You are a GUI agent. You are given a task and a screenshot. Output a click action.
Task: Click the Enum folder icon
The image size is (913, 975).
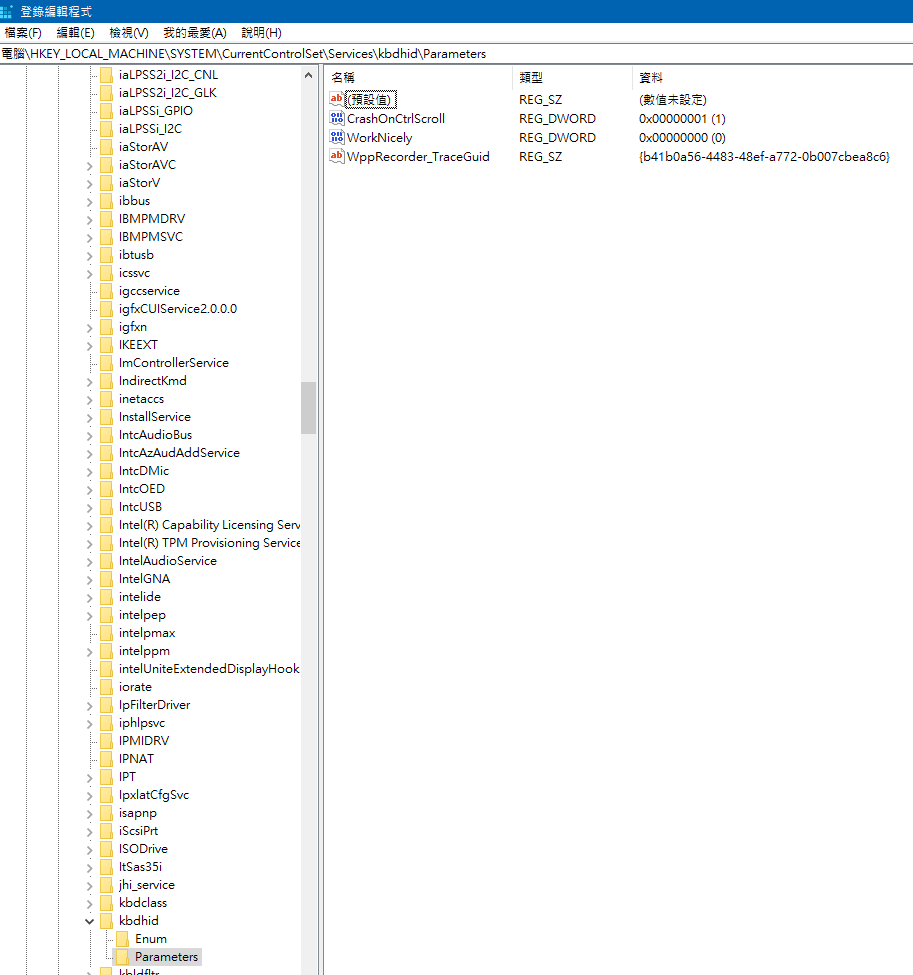[123, 939]
